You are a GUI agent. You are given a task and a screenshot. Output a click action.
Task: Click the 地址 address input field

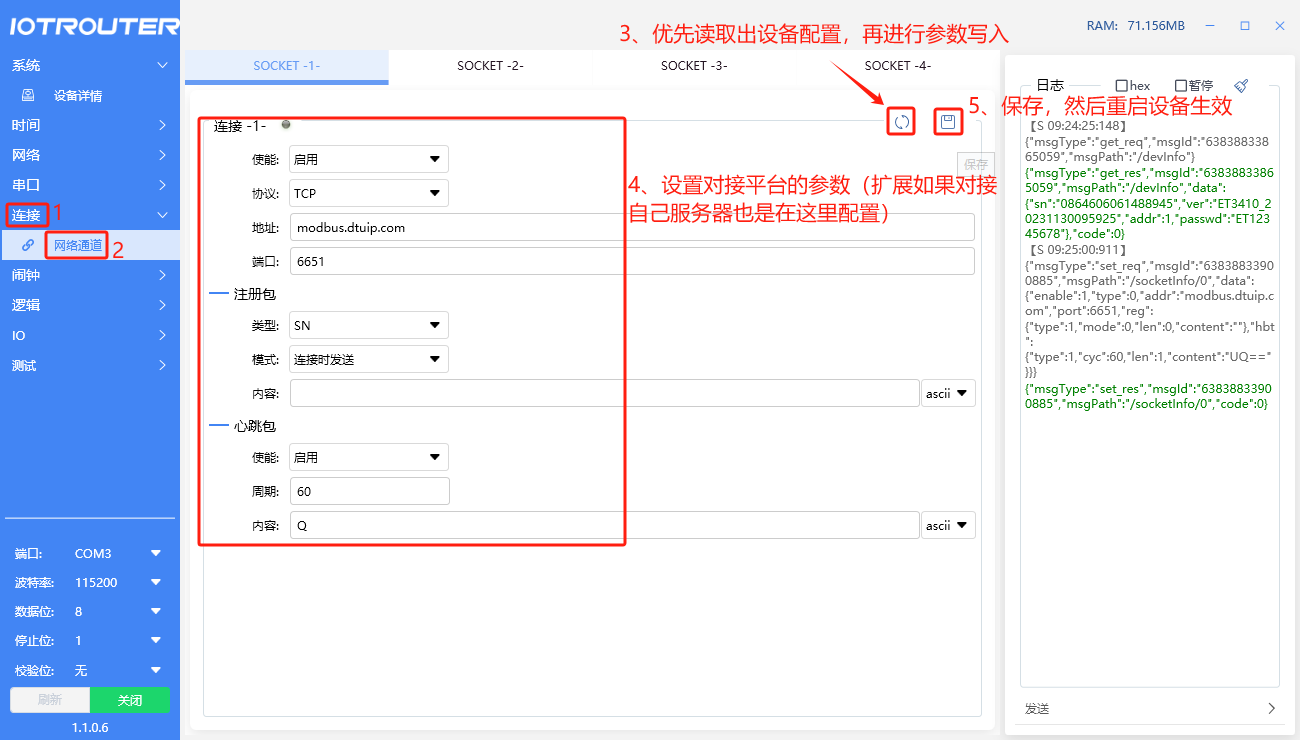tap(631, 227)
